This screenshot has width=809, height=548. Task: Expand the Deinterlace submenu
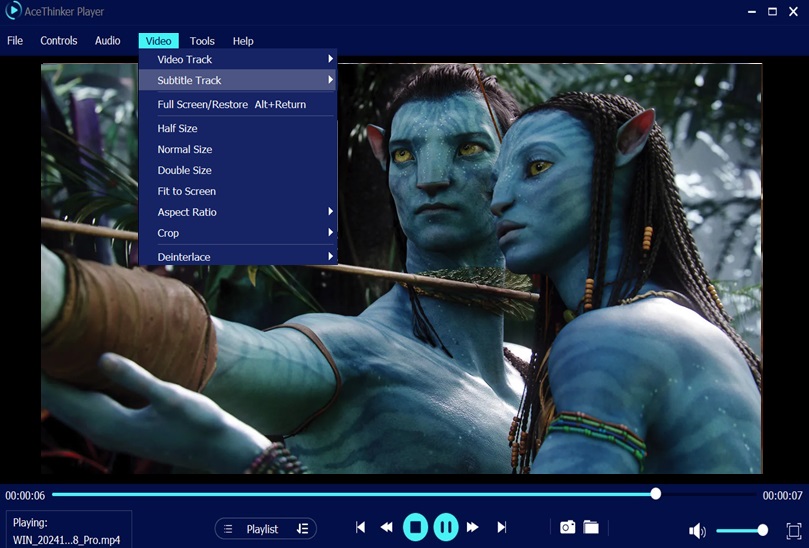coord(238,256)
